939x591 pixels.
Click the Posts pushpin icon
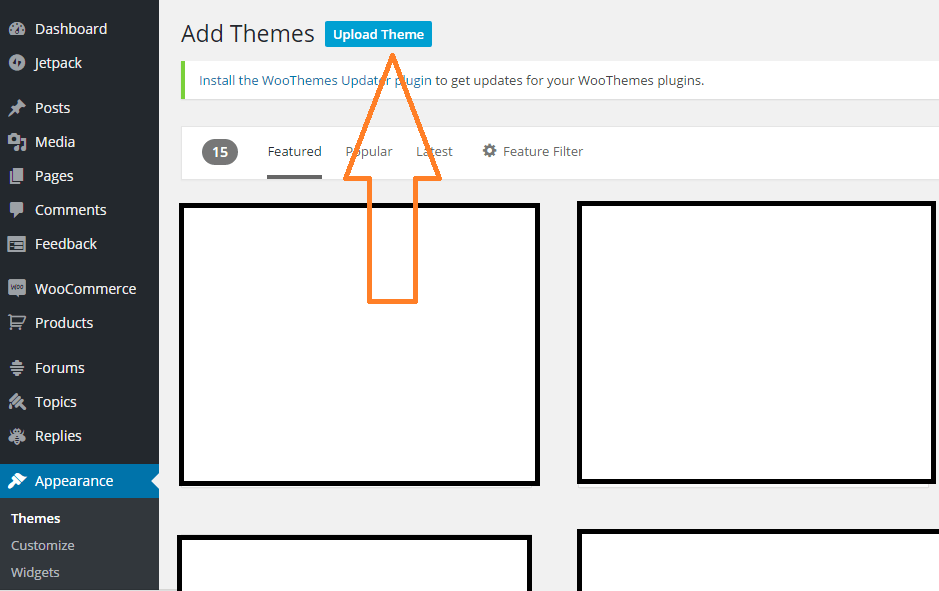[x=17, y=108]
